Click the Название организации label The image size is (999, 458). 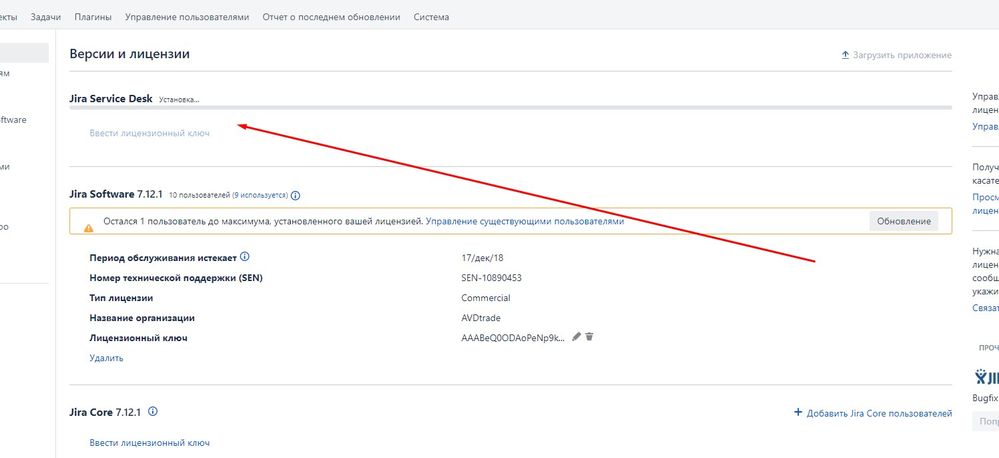pyautogui.click(x=142, y=318)
